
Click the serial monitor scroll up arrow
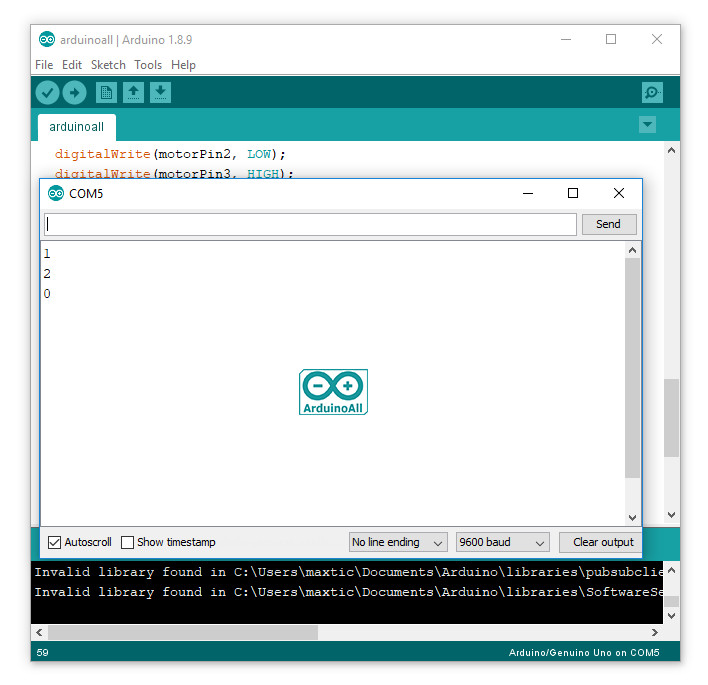pos(632,250)
